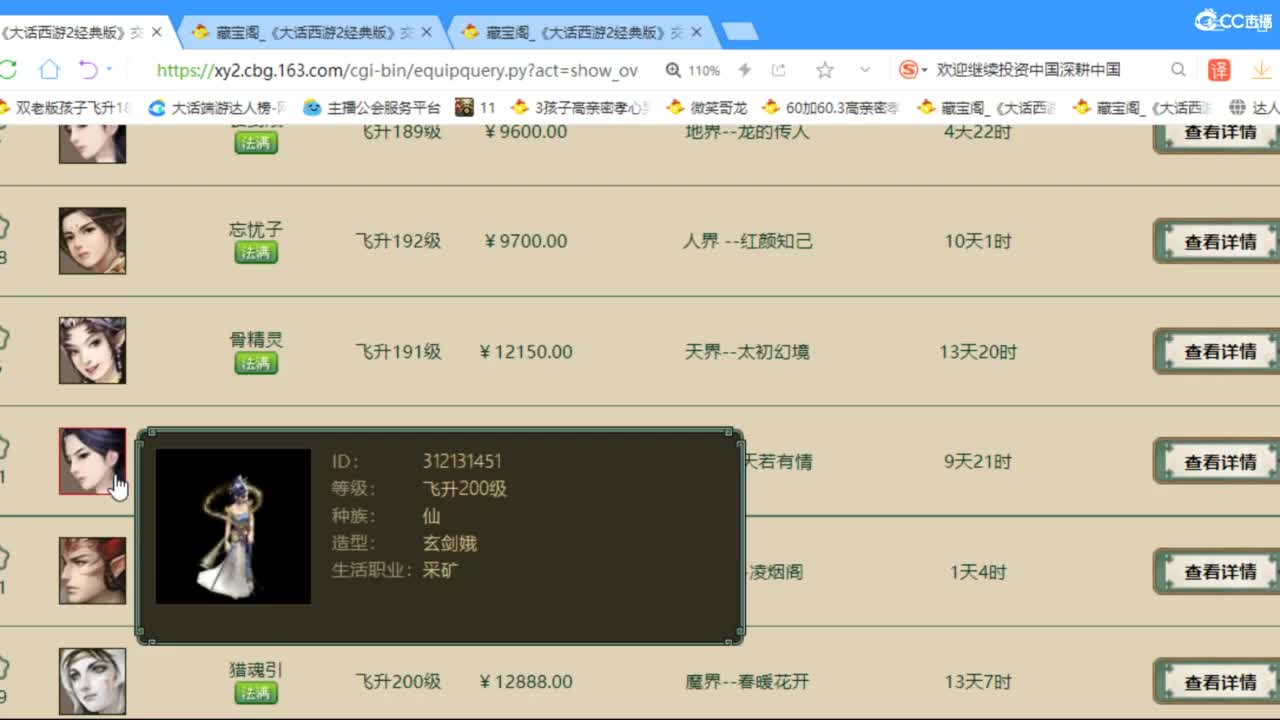1280x720 pixels.
Task: Close the third 藏宝阁 tab
Action: pos(697,32)
